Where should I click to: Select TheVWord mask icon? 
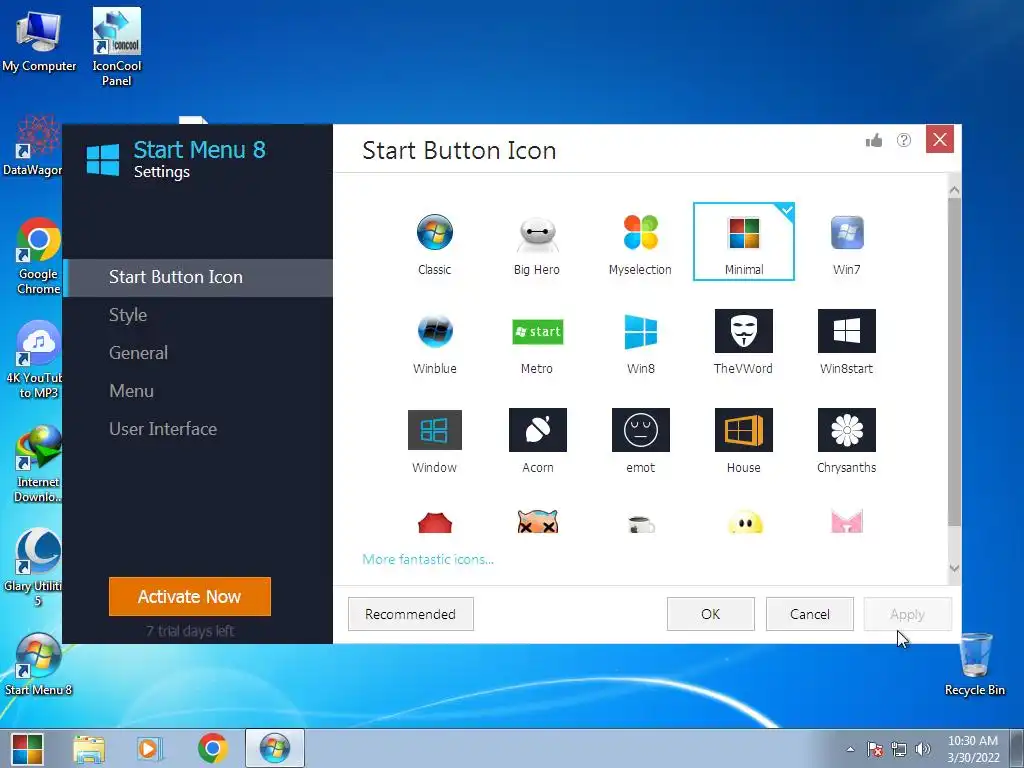pyautogui.click(x=743, y=342)
